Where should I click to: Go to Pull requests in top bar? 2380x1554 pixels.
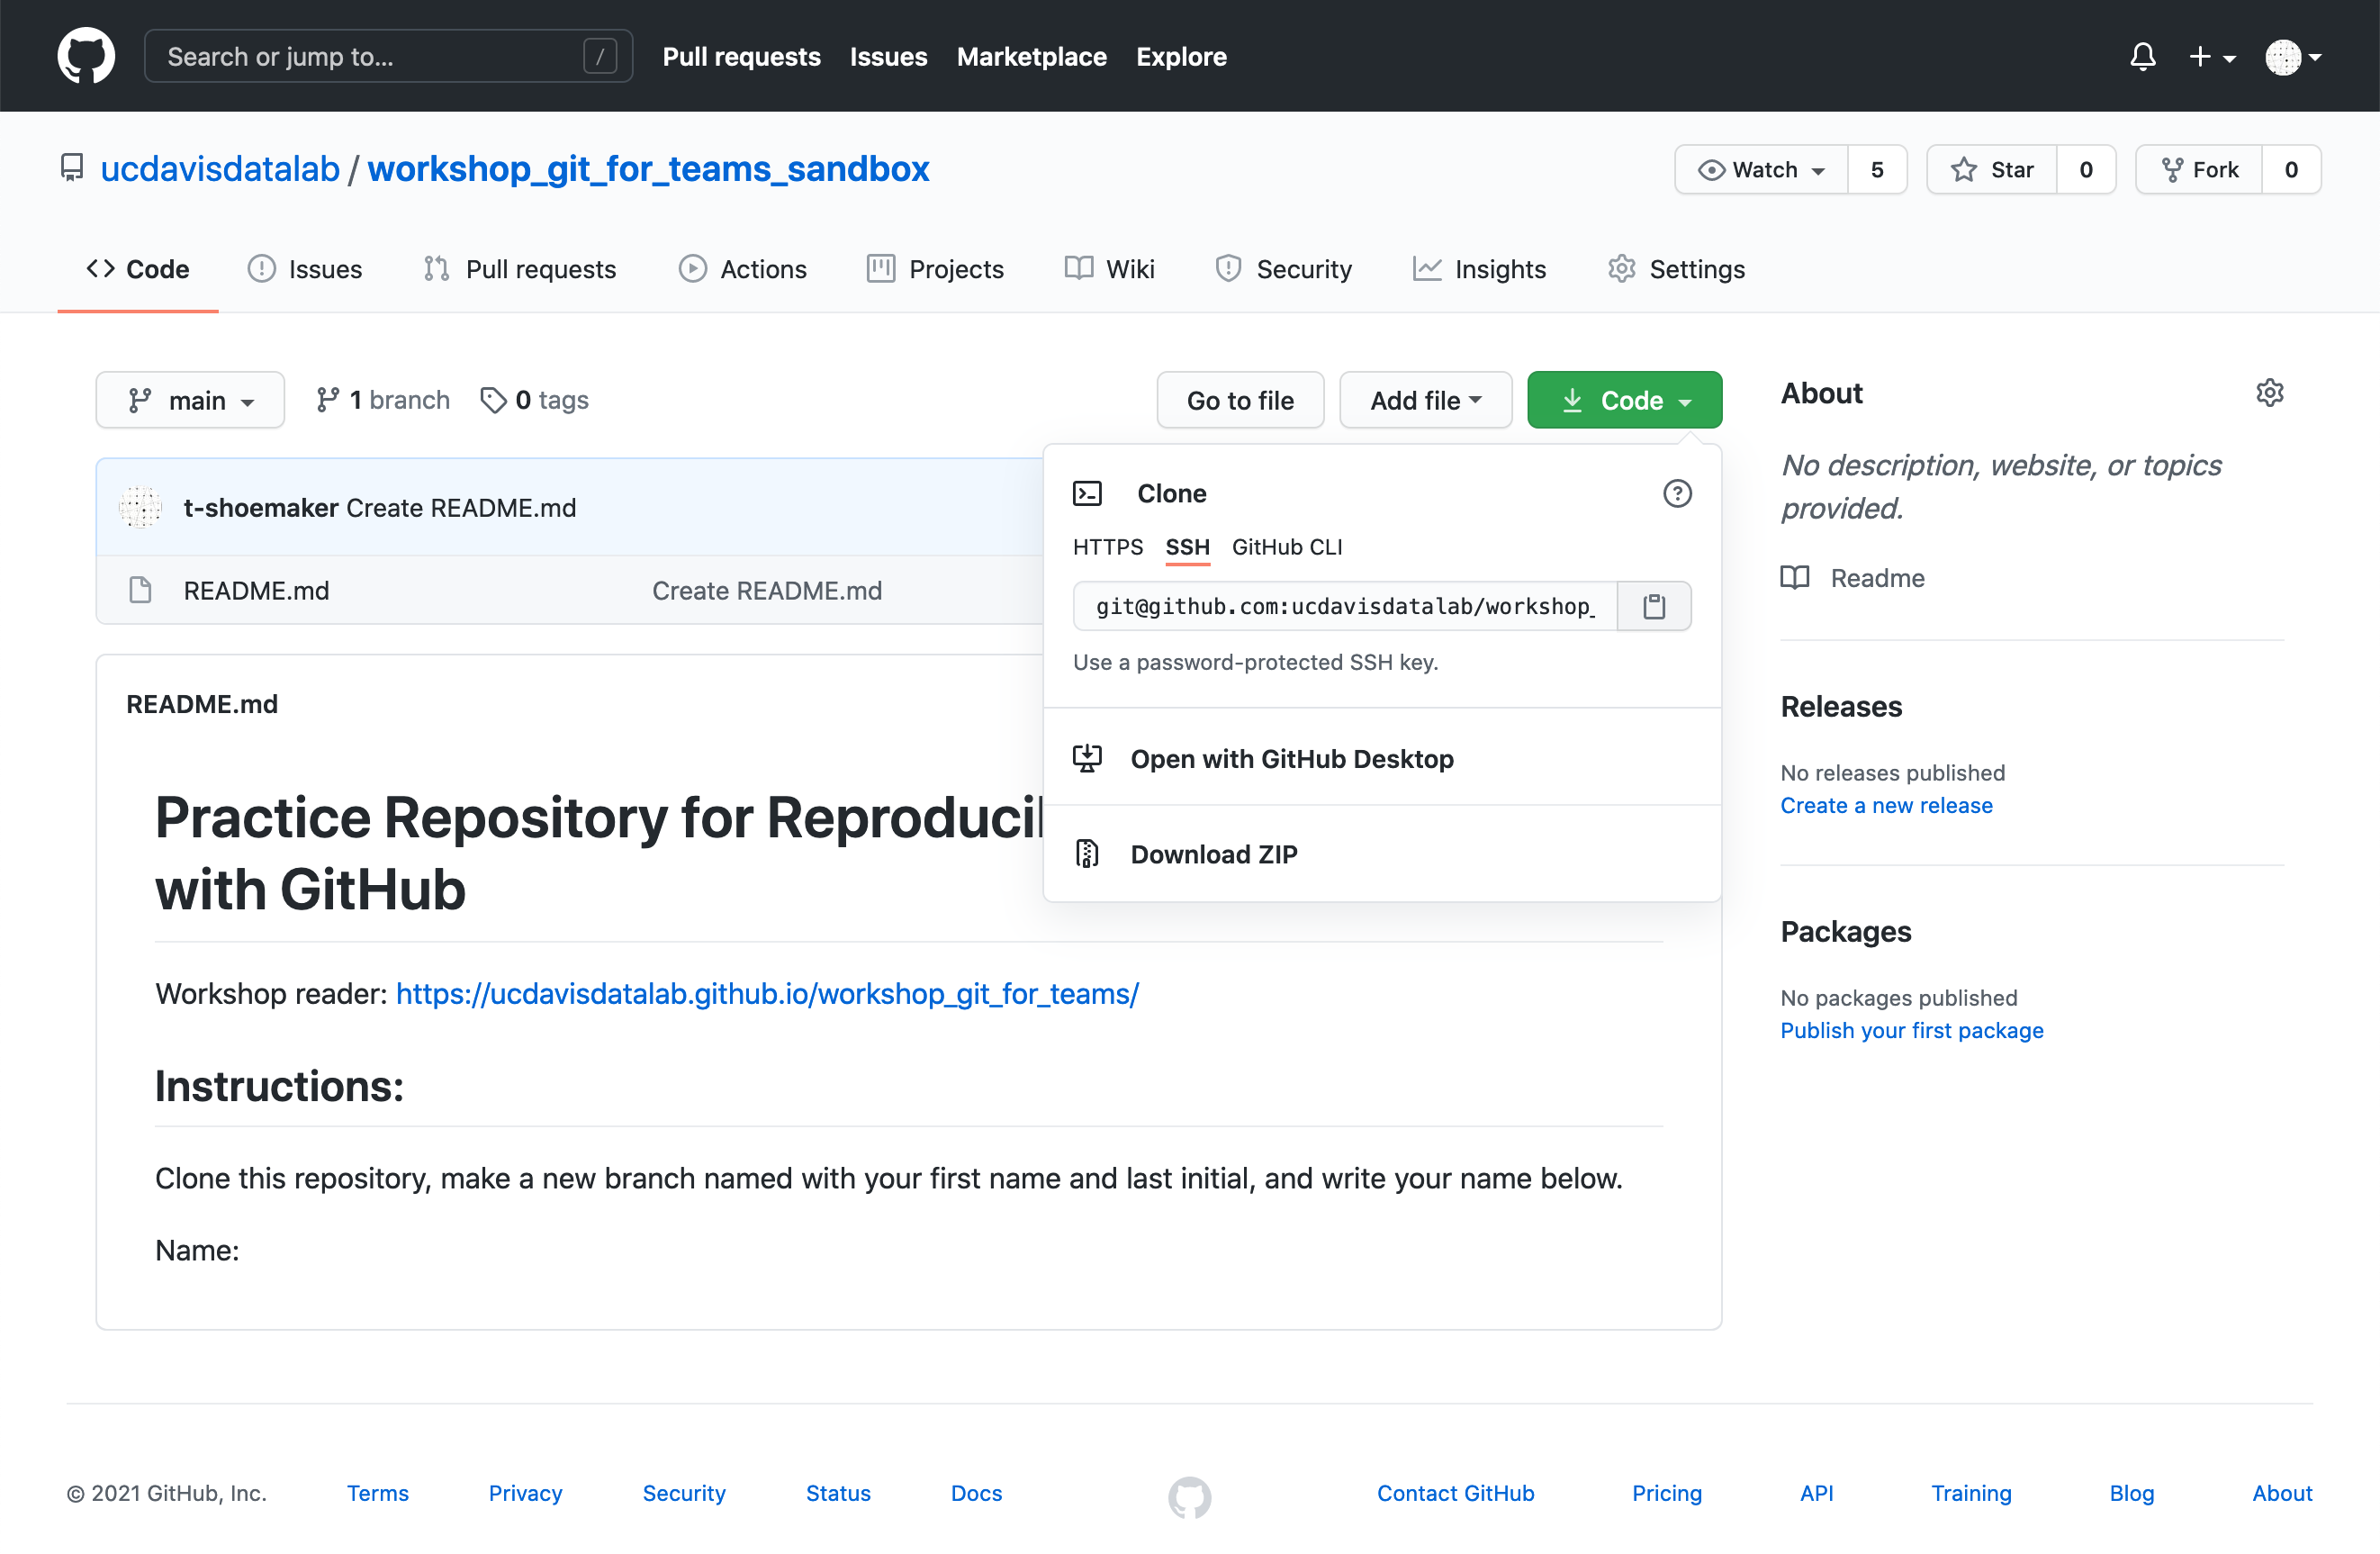pos(741,57)
